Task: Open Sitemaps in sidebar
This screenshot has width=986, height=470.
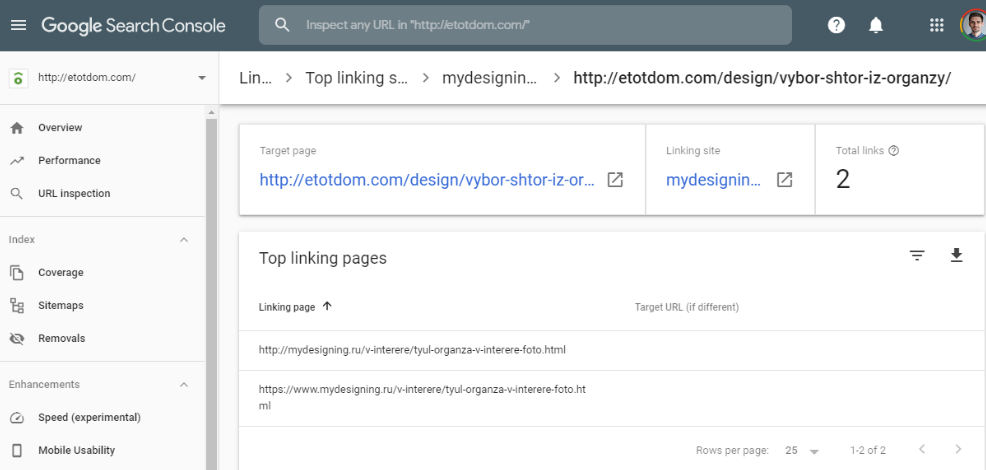Action: [x=61, y=305]
